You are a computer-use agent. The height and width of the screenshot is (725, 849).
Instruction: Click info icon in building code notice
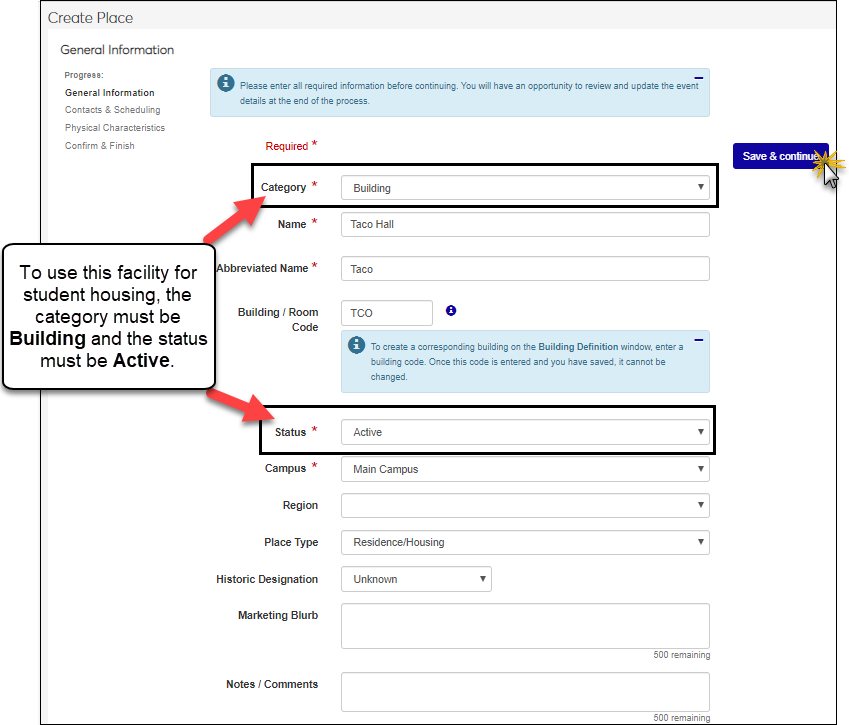356,345
